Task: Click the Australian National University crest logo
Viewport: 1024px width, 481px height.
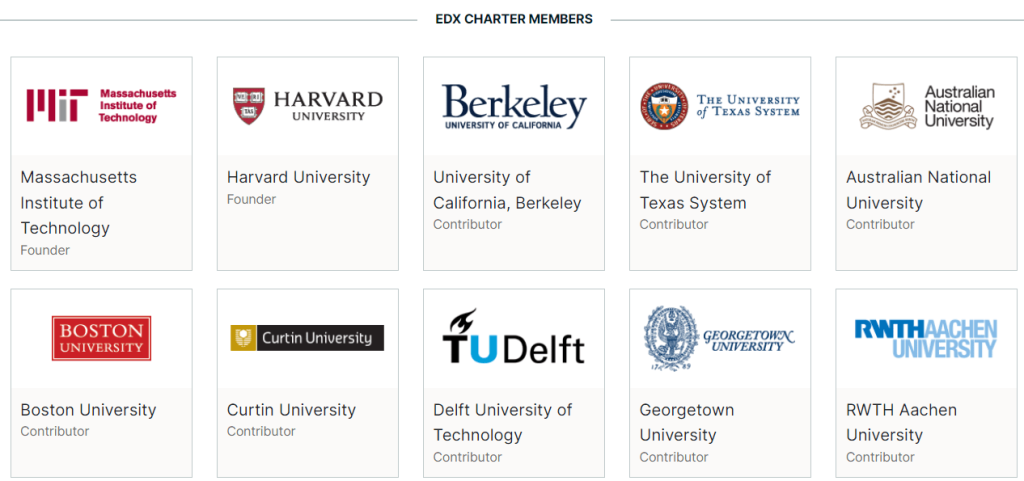Action: pyautogui.click(x=927, y=106)
